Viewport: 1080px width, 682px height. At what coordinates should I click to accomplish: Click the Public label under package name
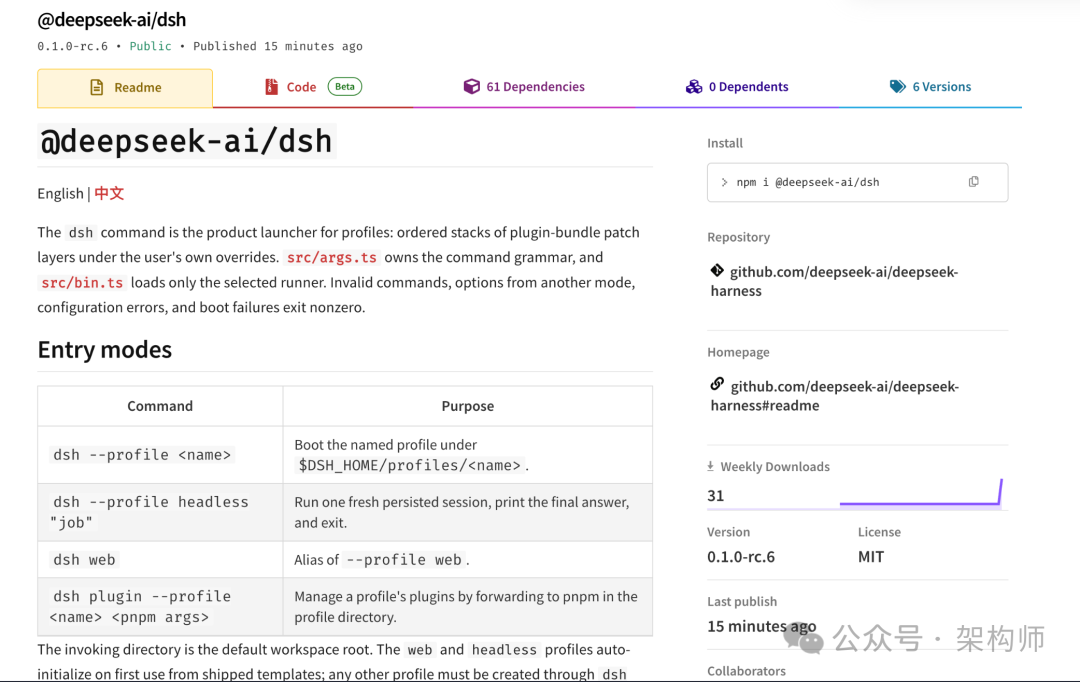tap(150, 46)
